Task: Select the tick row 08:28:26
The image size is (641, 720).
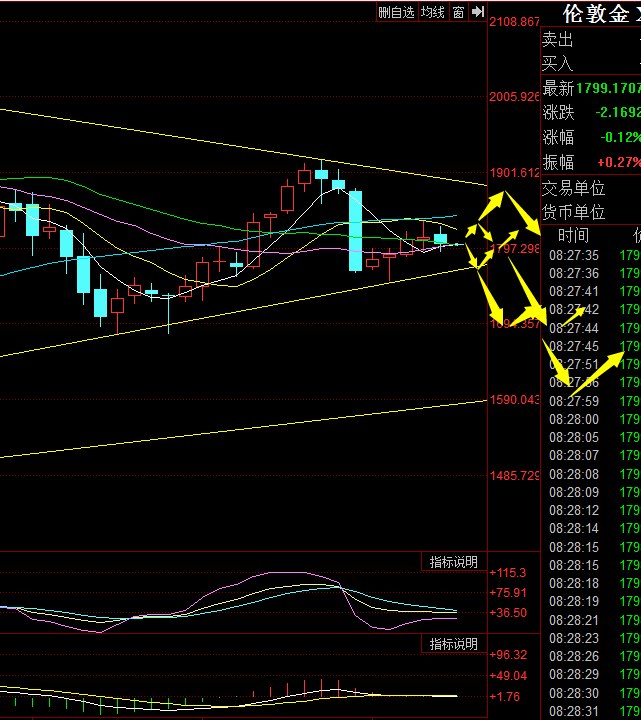Action: click(x=591, y=656)
